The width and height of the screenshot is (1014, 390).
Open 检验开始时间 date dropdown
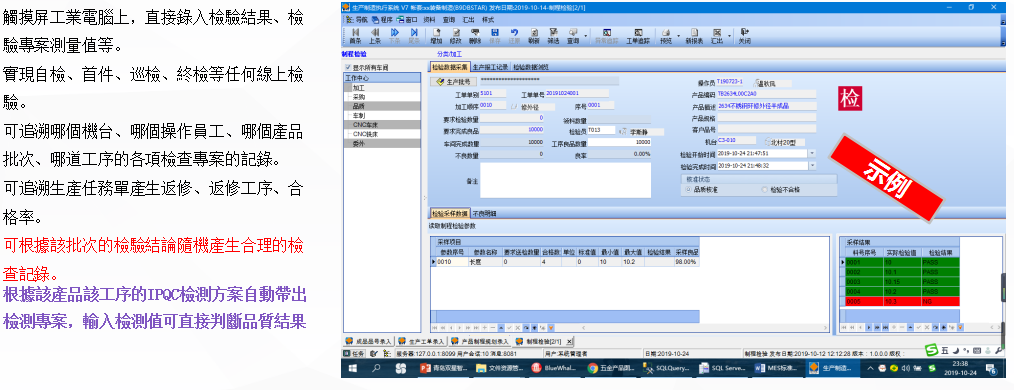click(812, 153)
